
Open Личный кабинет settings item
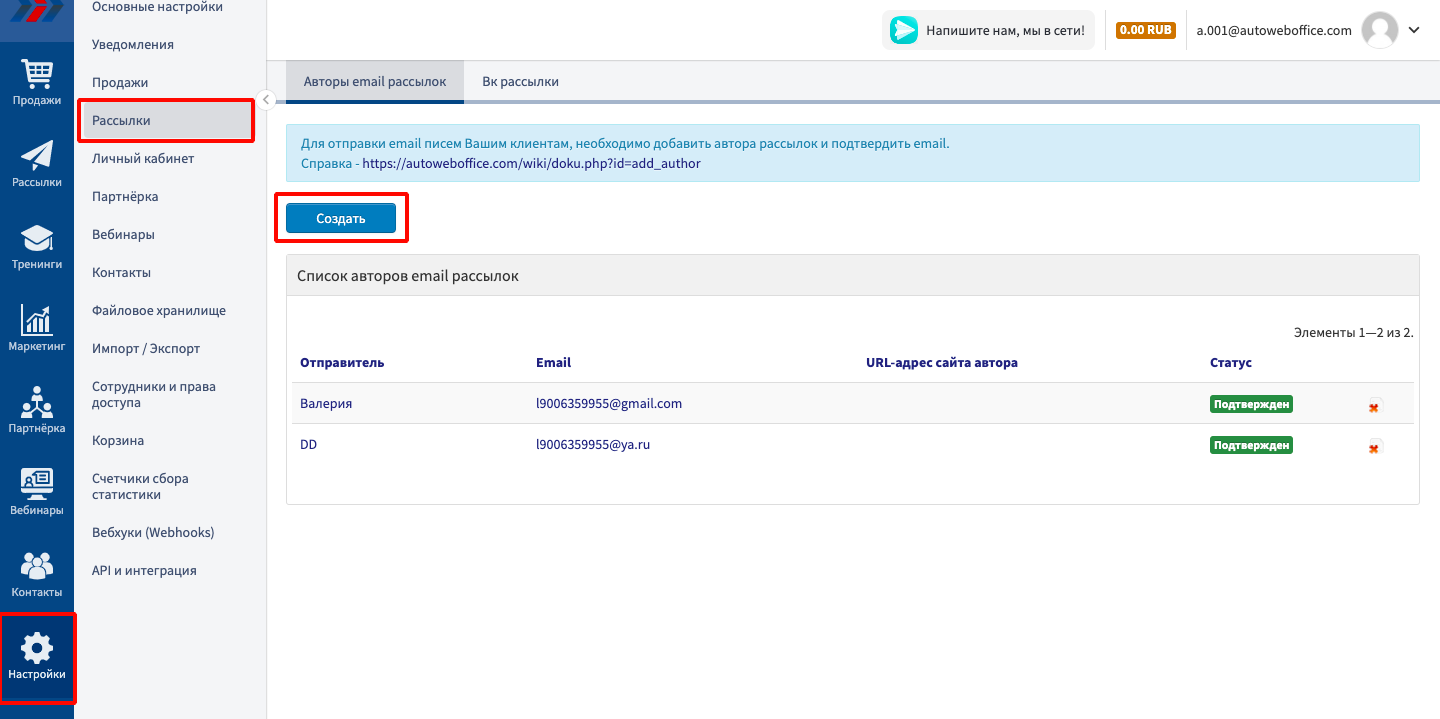143,158
